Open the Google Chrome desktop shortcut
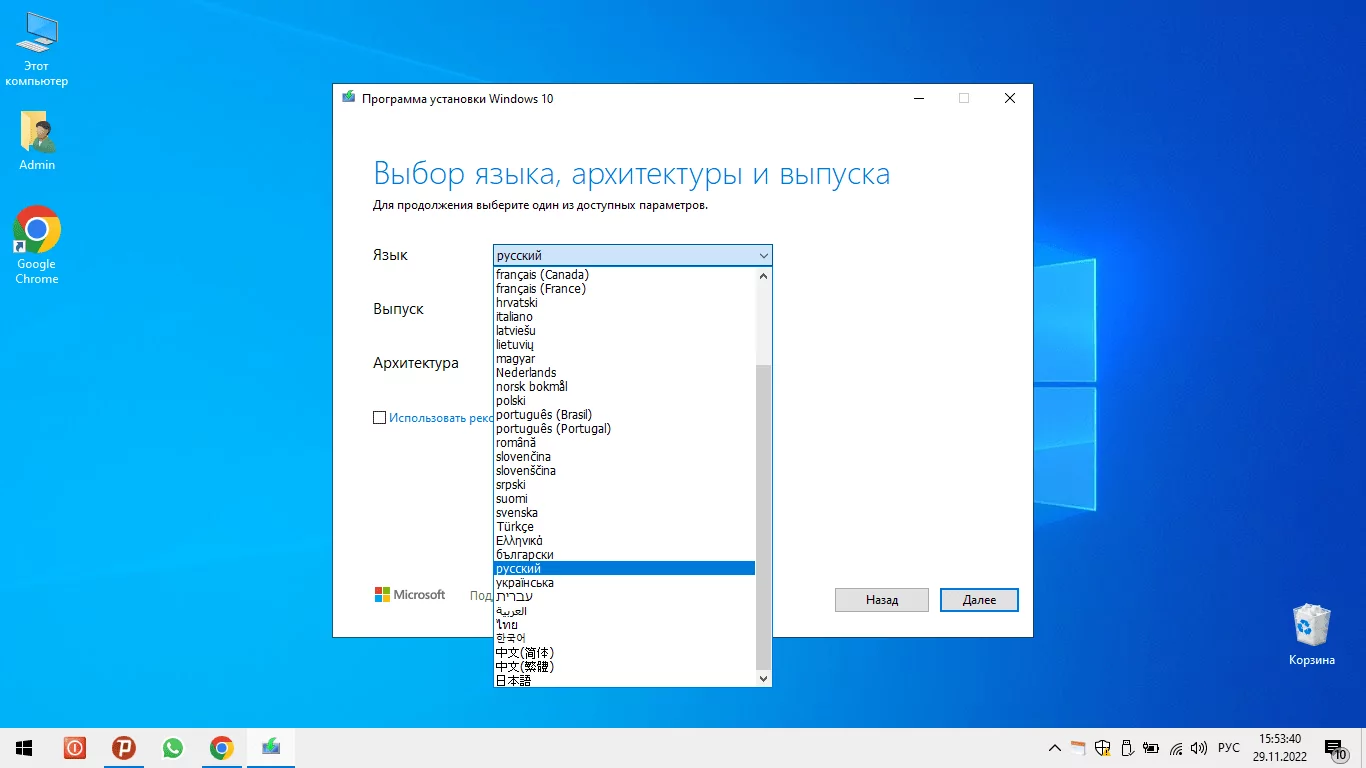The width and height of the screenshot is (1366, 768). pyautogui.click(x=37, y=245)
